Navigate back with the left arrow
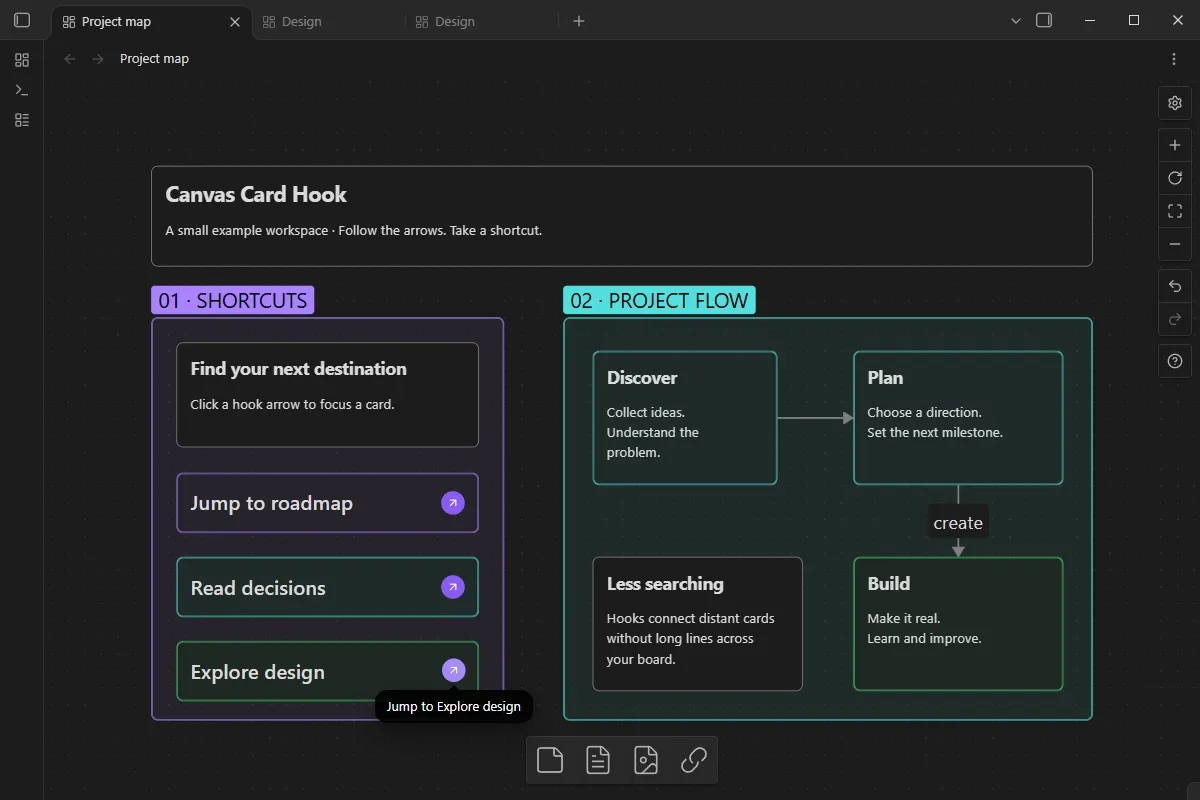 click(70, 59)
